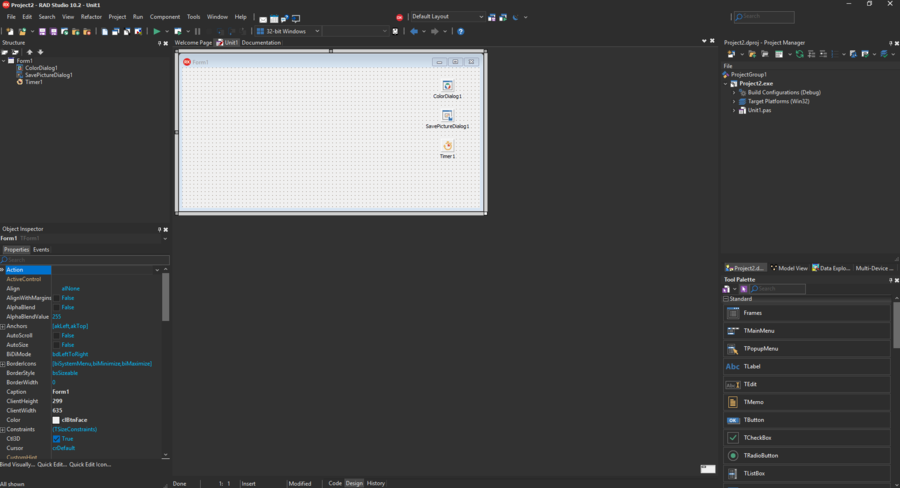
Task: Click the Refresh icon in Project Manager toolbar
Action: pos(800,54)
